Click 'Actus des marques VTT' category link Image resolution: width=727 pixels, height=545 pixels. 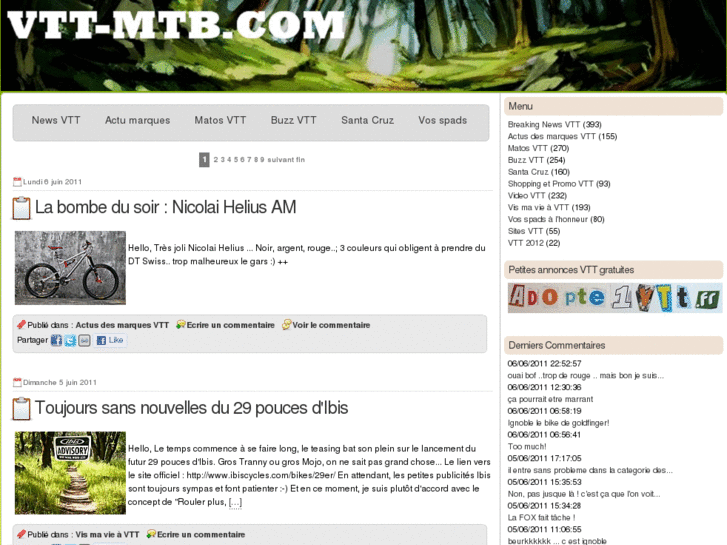pyautogui.click(x=122, y=325)
